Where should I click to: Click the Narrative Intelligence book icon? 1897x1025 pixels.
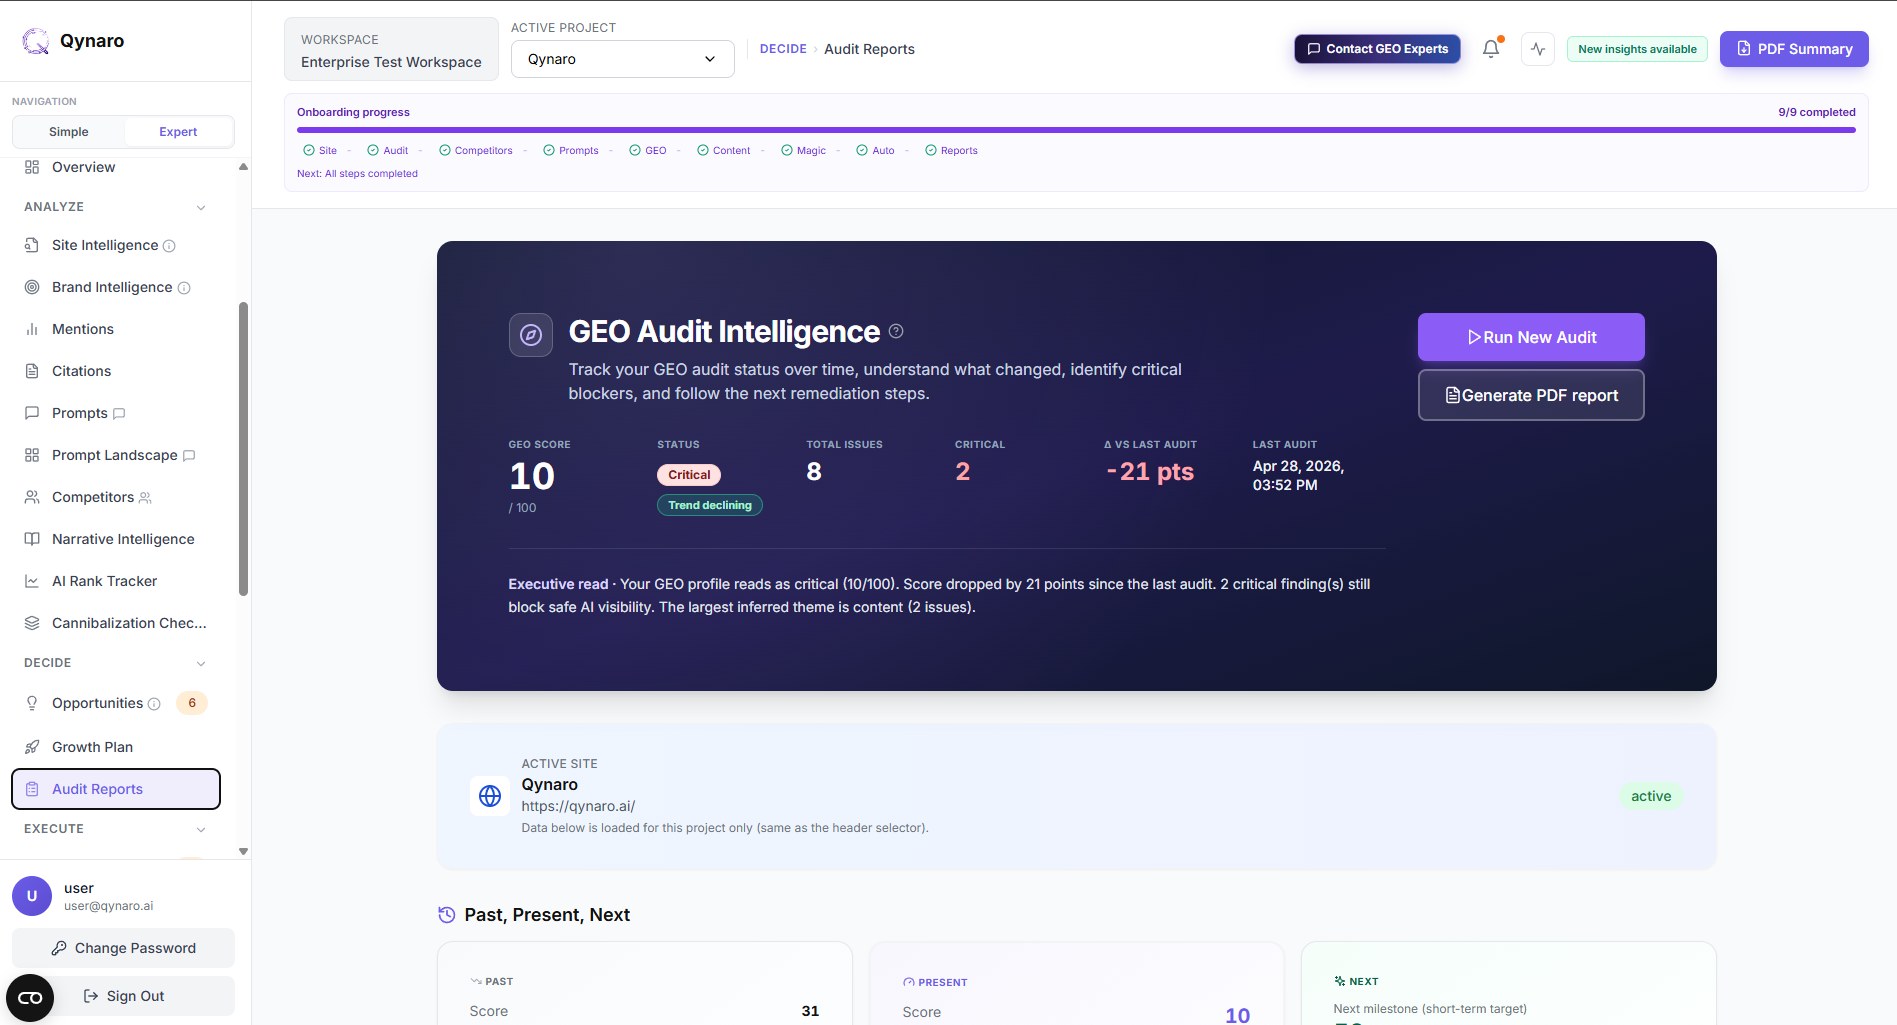click(32, 539)
